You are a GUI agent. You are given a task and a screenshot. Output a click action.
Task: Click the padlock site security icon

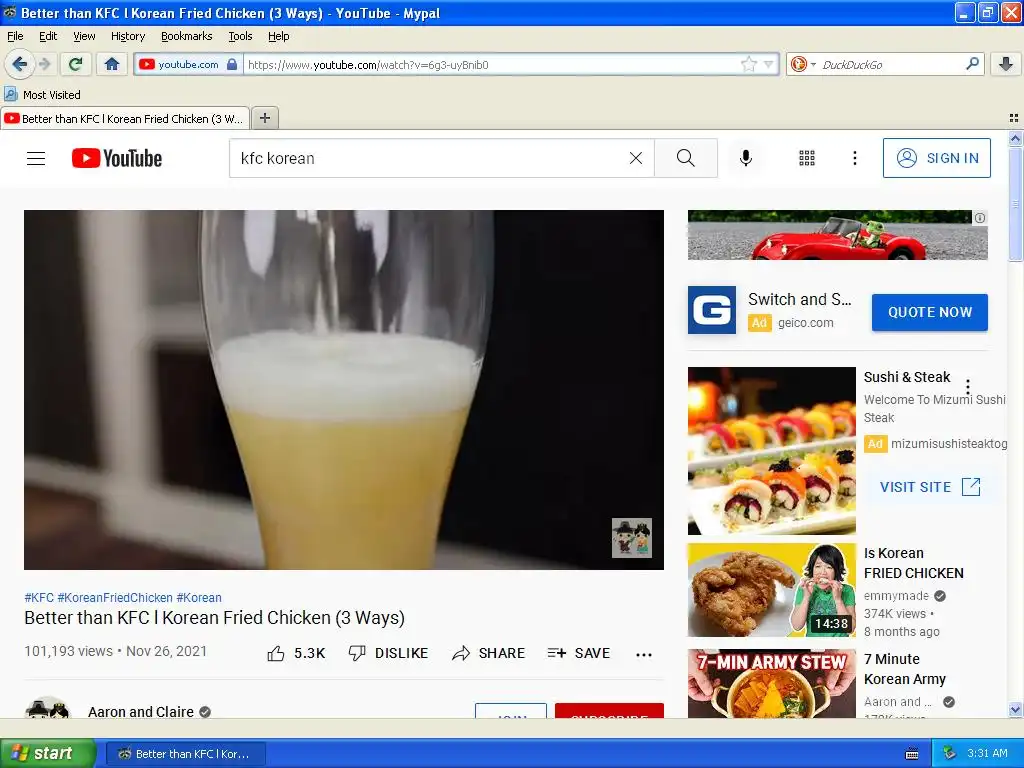point(232,64)
